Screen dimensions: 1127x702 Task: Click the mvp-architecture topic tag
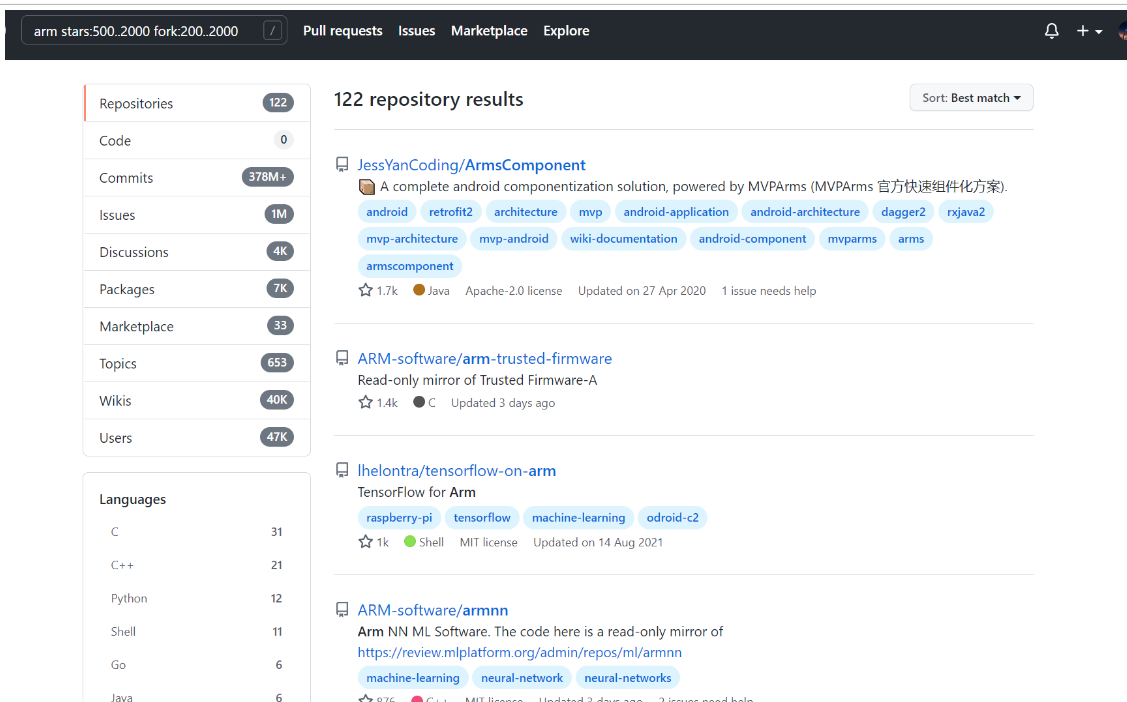412,239
